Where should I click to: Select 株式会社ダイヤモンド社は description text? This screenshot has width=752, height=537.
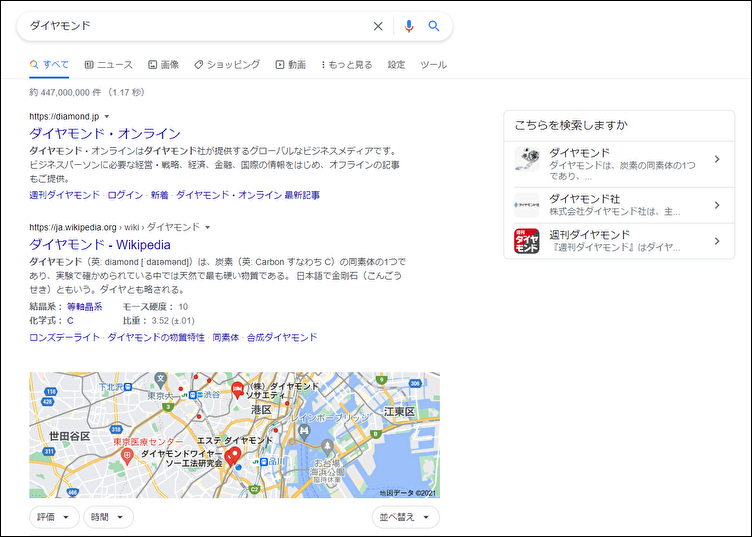click(x=614, y=211)
